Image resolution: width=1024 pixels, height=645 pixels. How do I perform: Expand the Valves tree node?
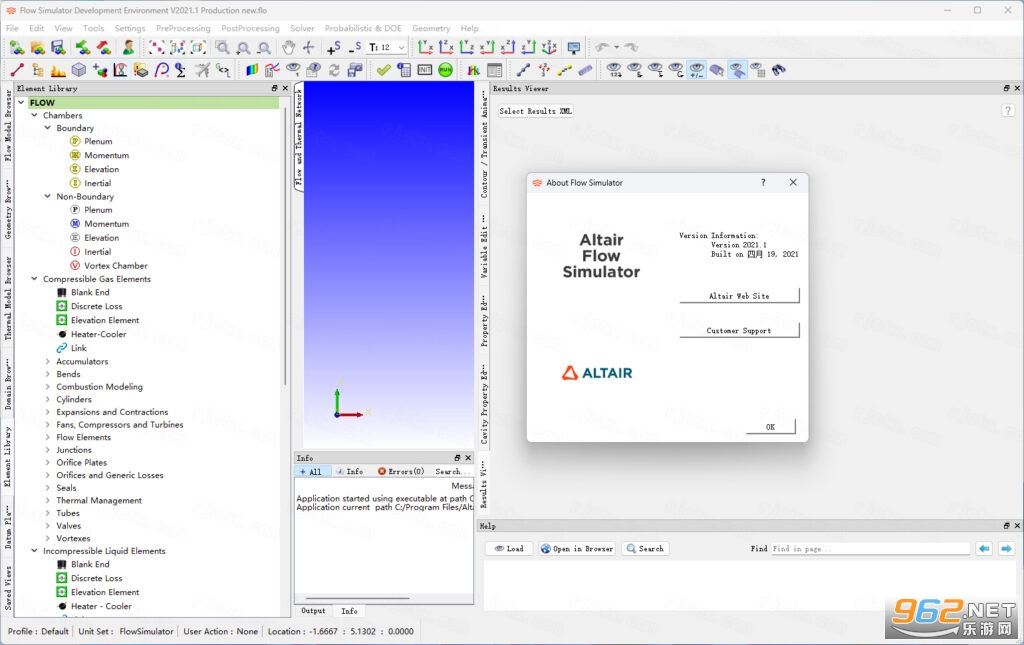pyautogui.click(x=47, y=526)
